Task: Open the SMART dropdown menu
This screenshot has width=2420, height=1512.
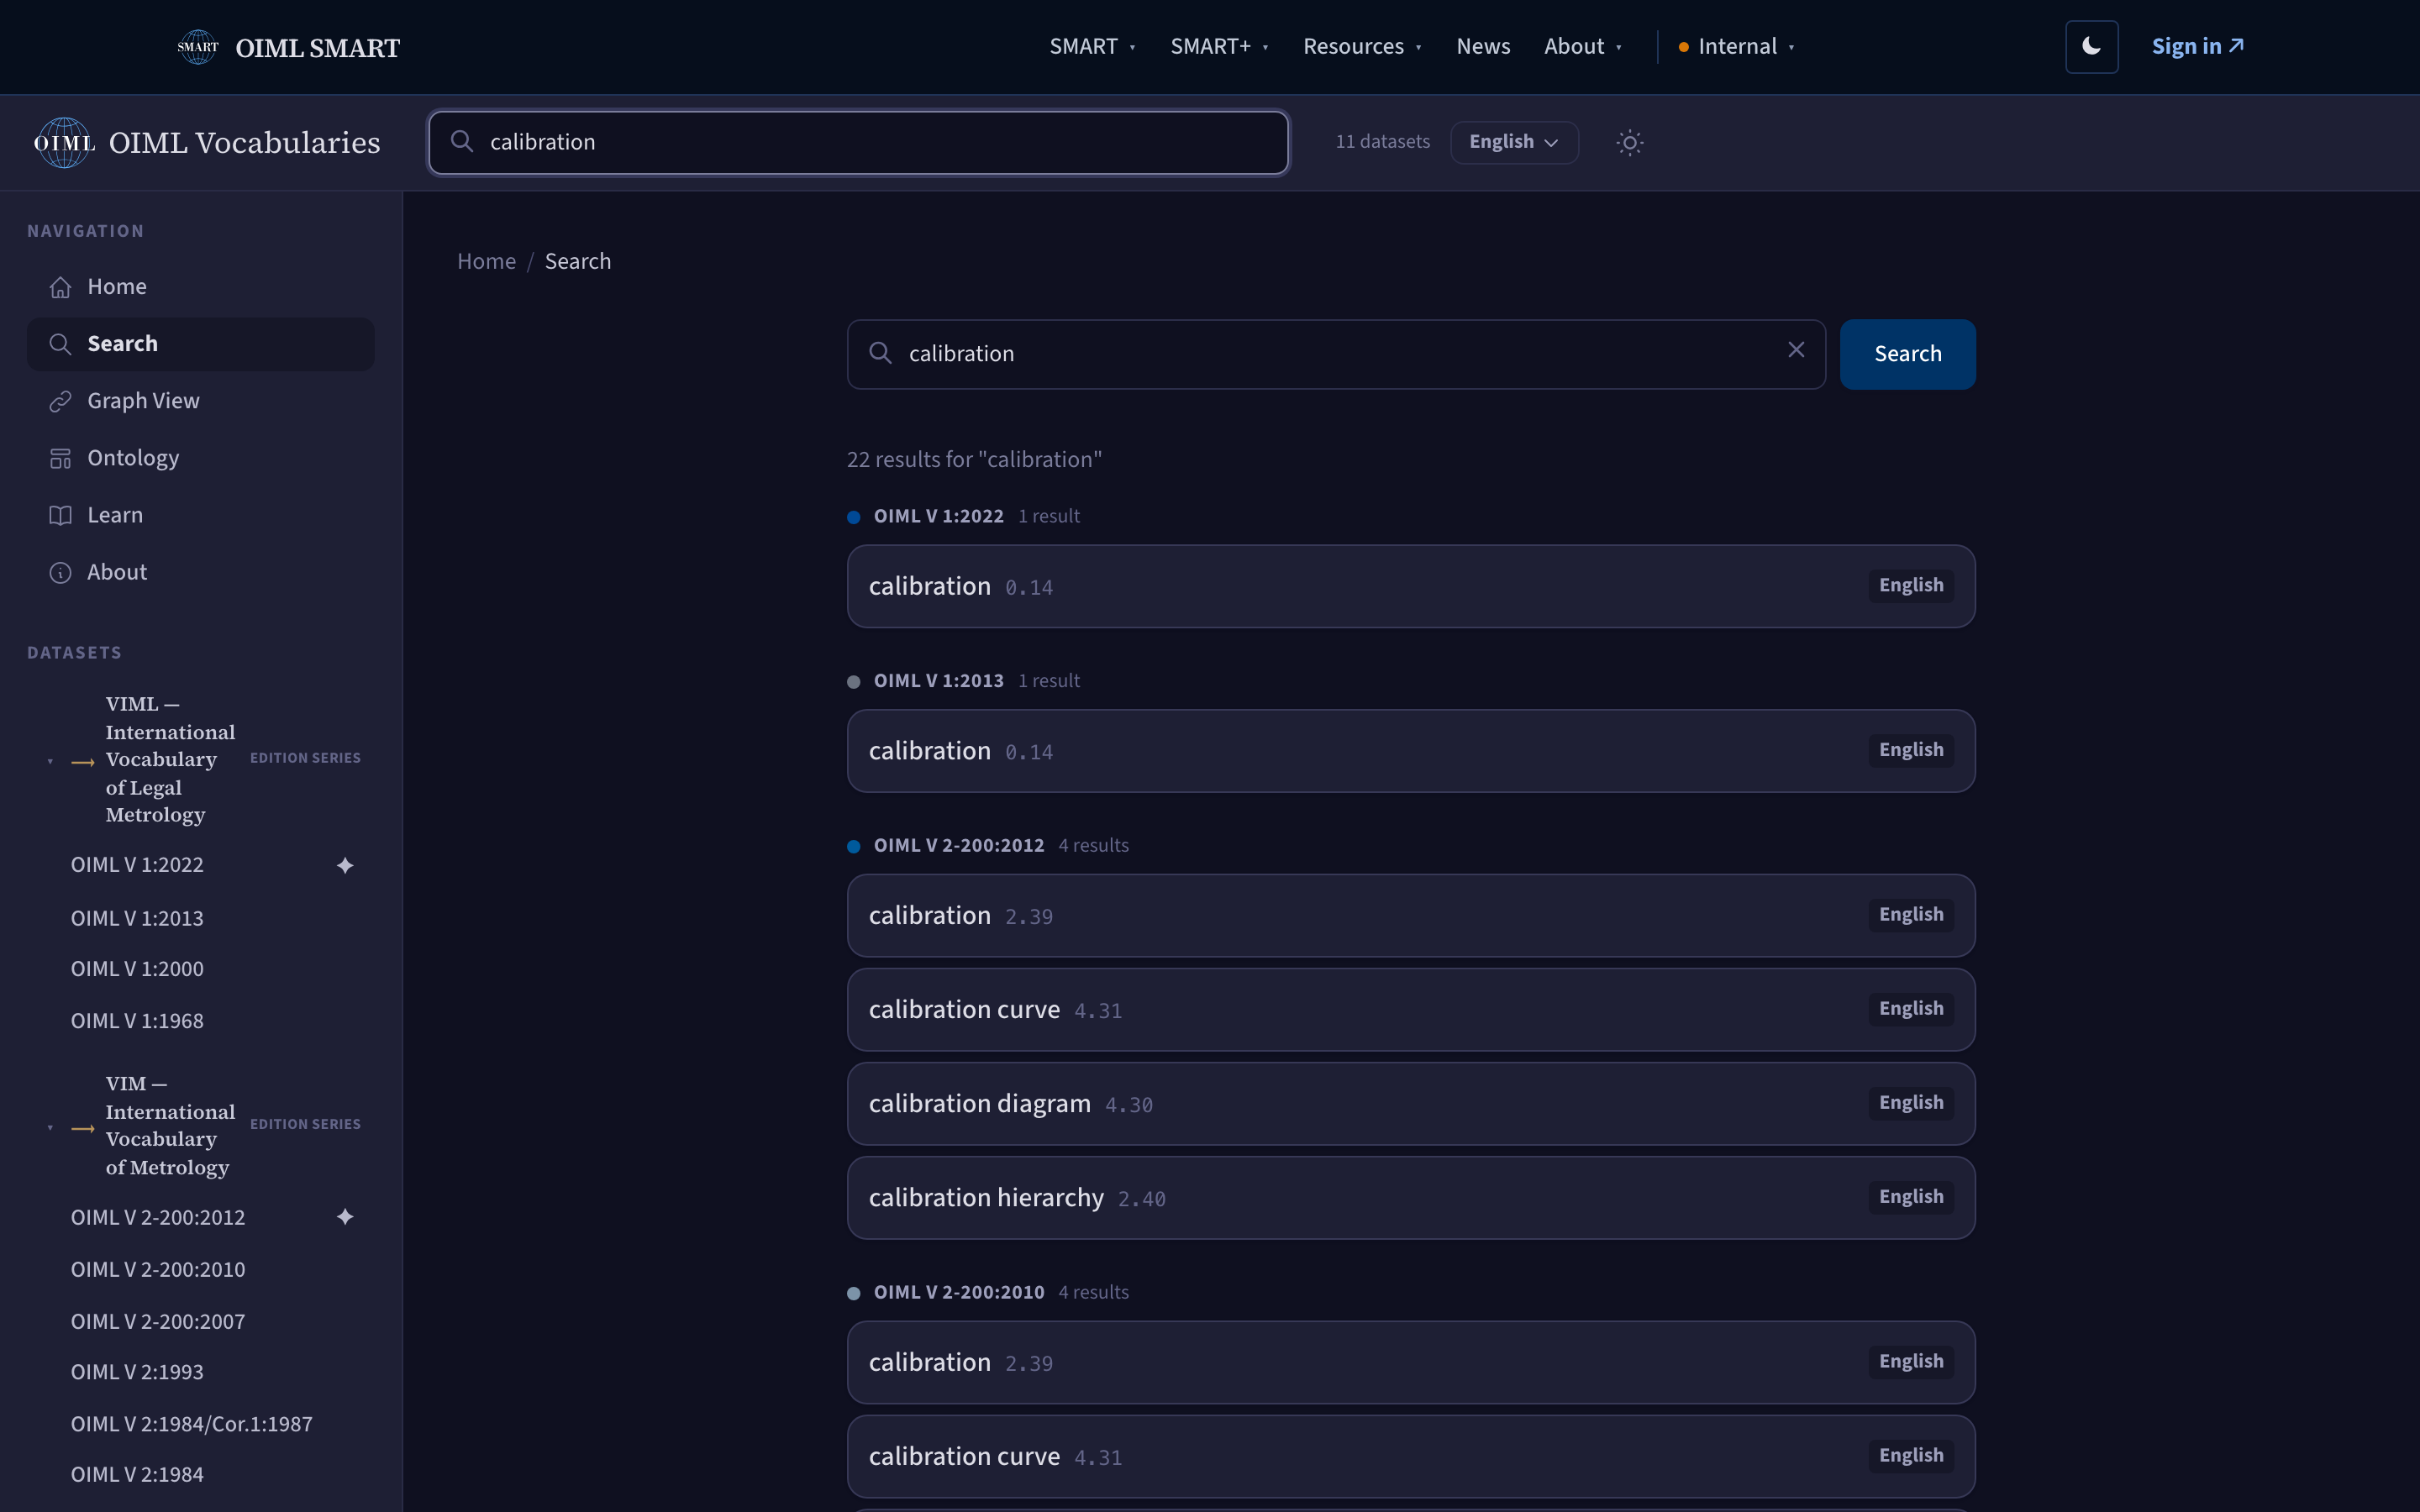Action: pos(1092,47)
